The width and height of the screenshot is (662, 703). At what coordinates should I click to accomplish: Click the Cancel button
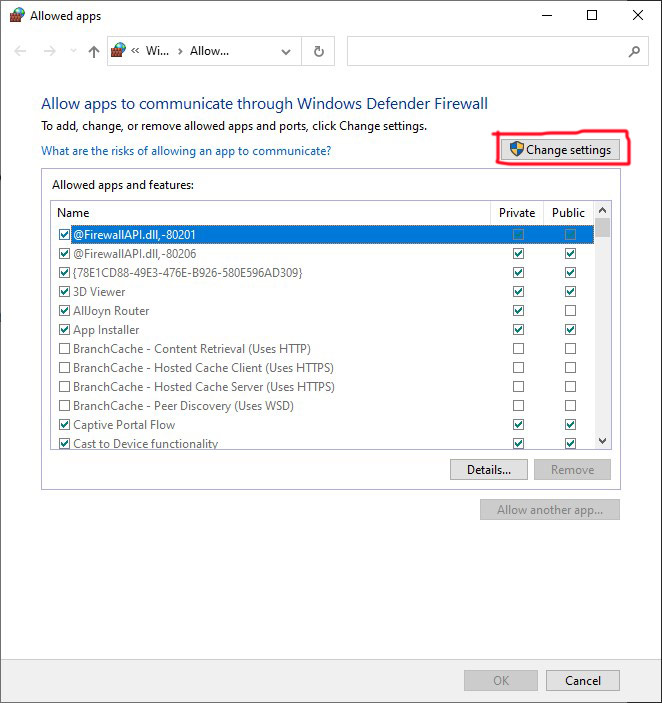pos(583,681)
